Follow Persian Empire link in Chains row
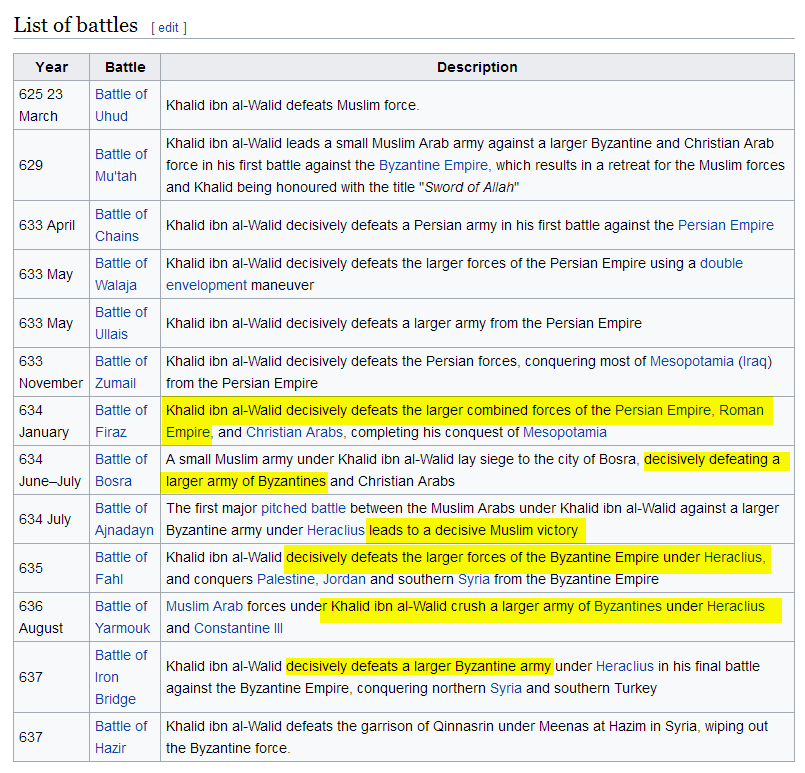 725,225
